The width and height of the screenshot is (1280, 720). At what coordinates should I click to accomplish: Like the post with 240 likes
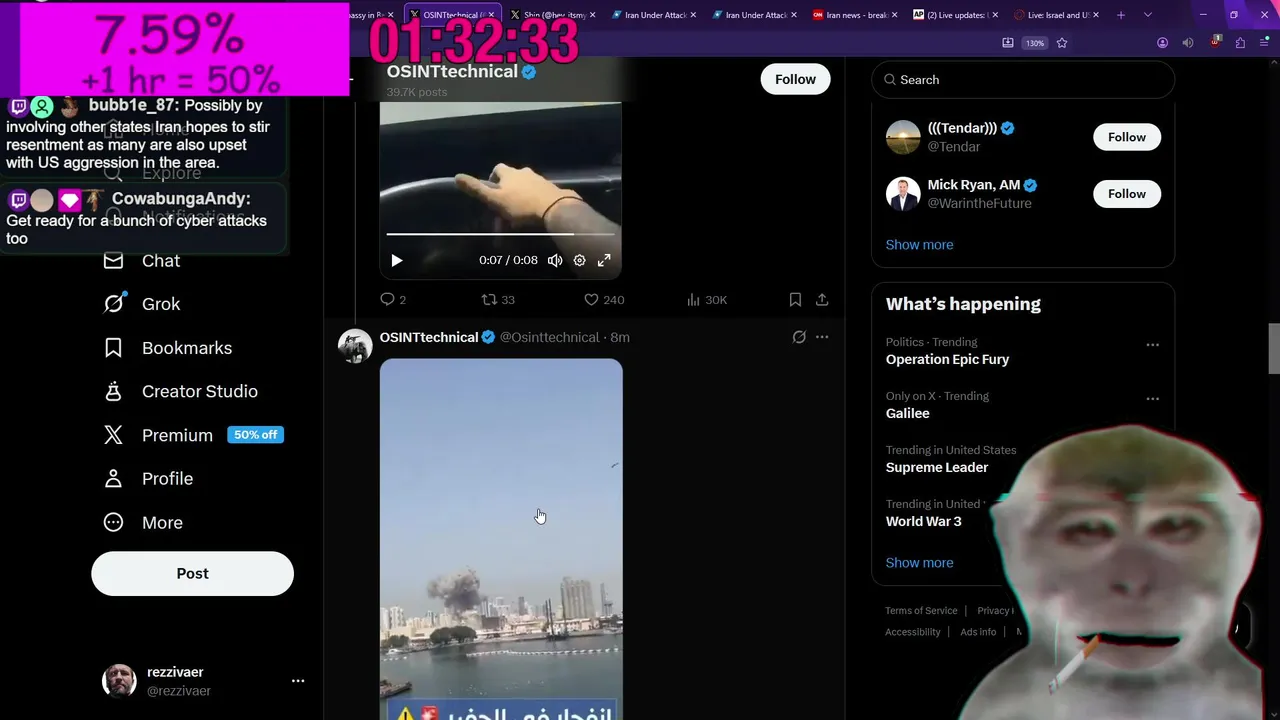click(x=604, y=299)
